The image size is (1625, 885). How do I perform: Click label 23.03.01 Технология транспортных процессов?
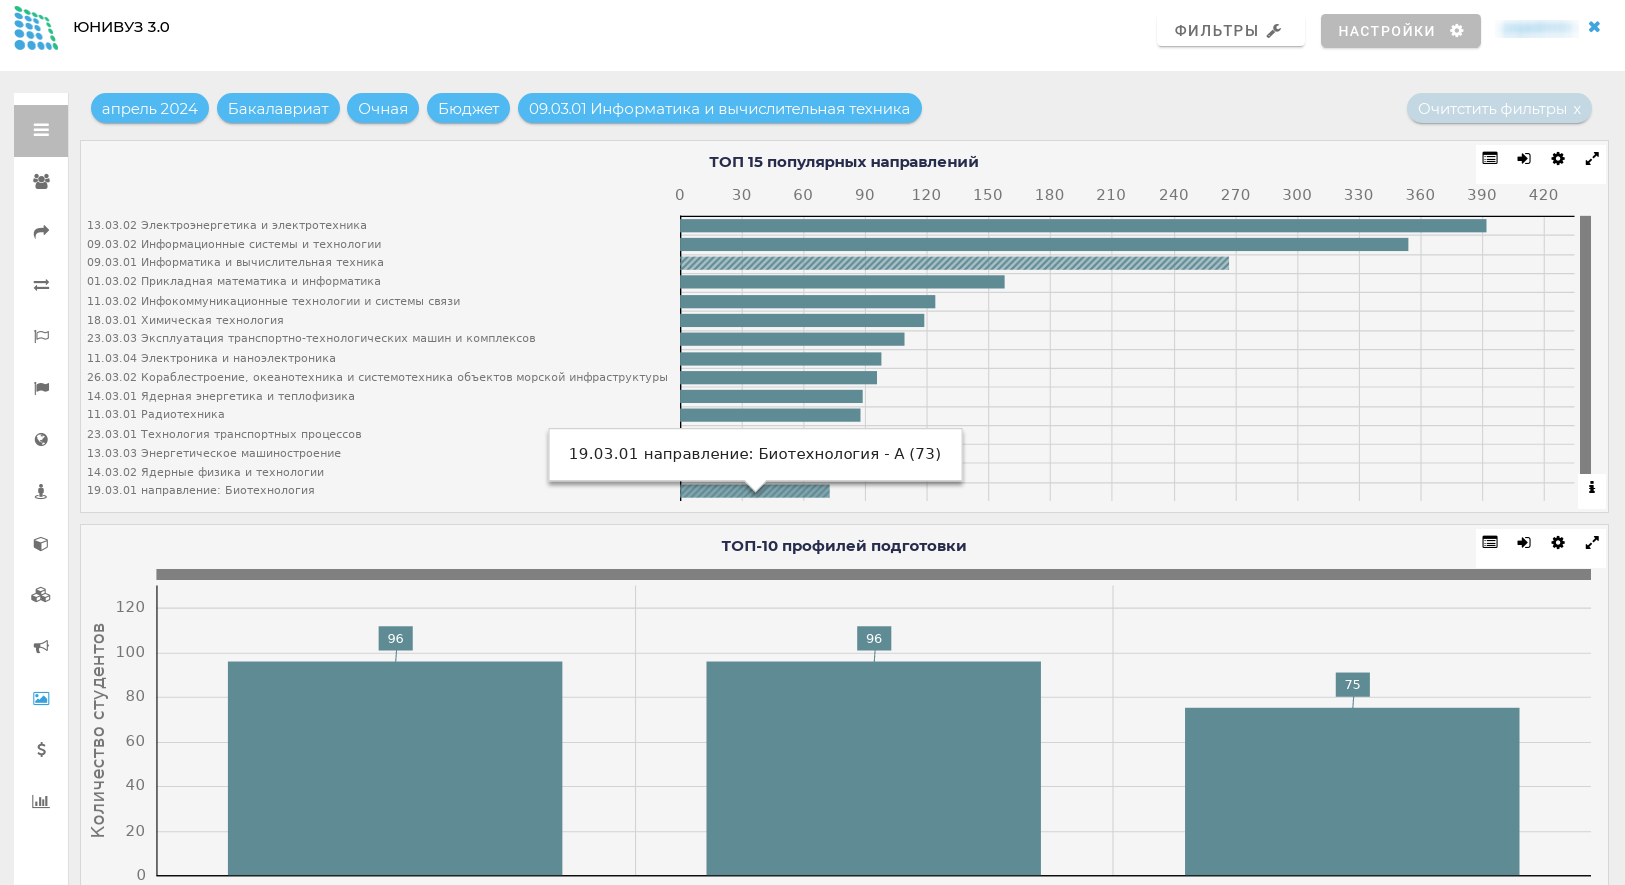(x=224, y=434)
